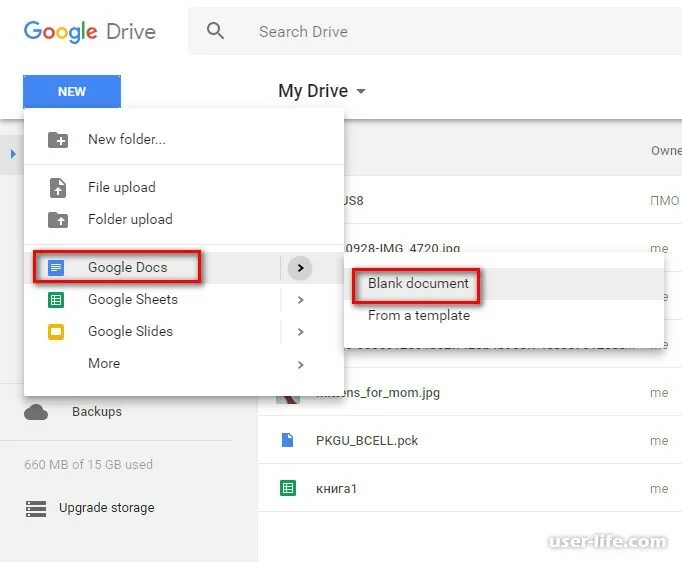
Task: Expand the Google Slides submenu chevron
Action: (301, 332)
